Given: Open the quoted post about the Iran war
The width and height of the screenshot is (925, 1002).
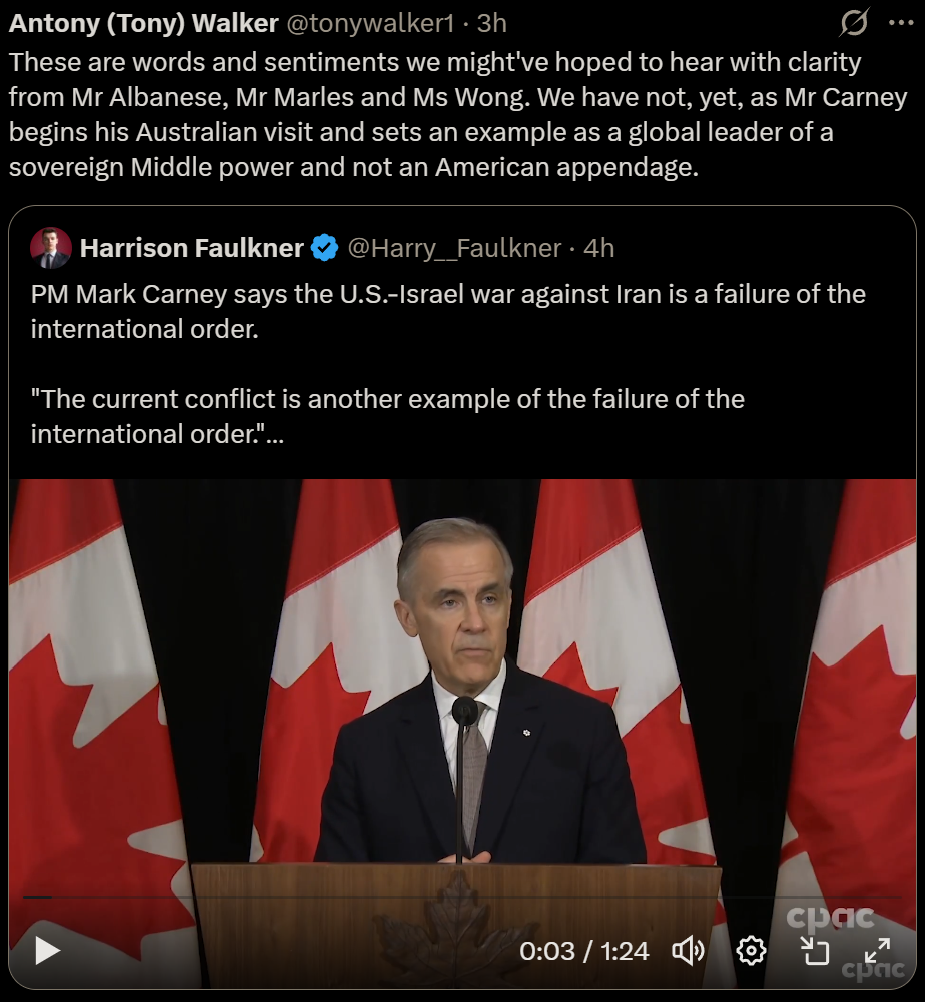Looking at the screenshot, I should pyautogui.click(x=448, y=365).
